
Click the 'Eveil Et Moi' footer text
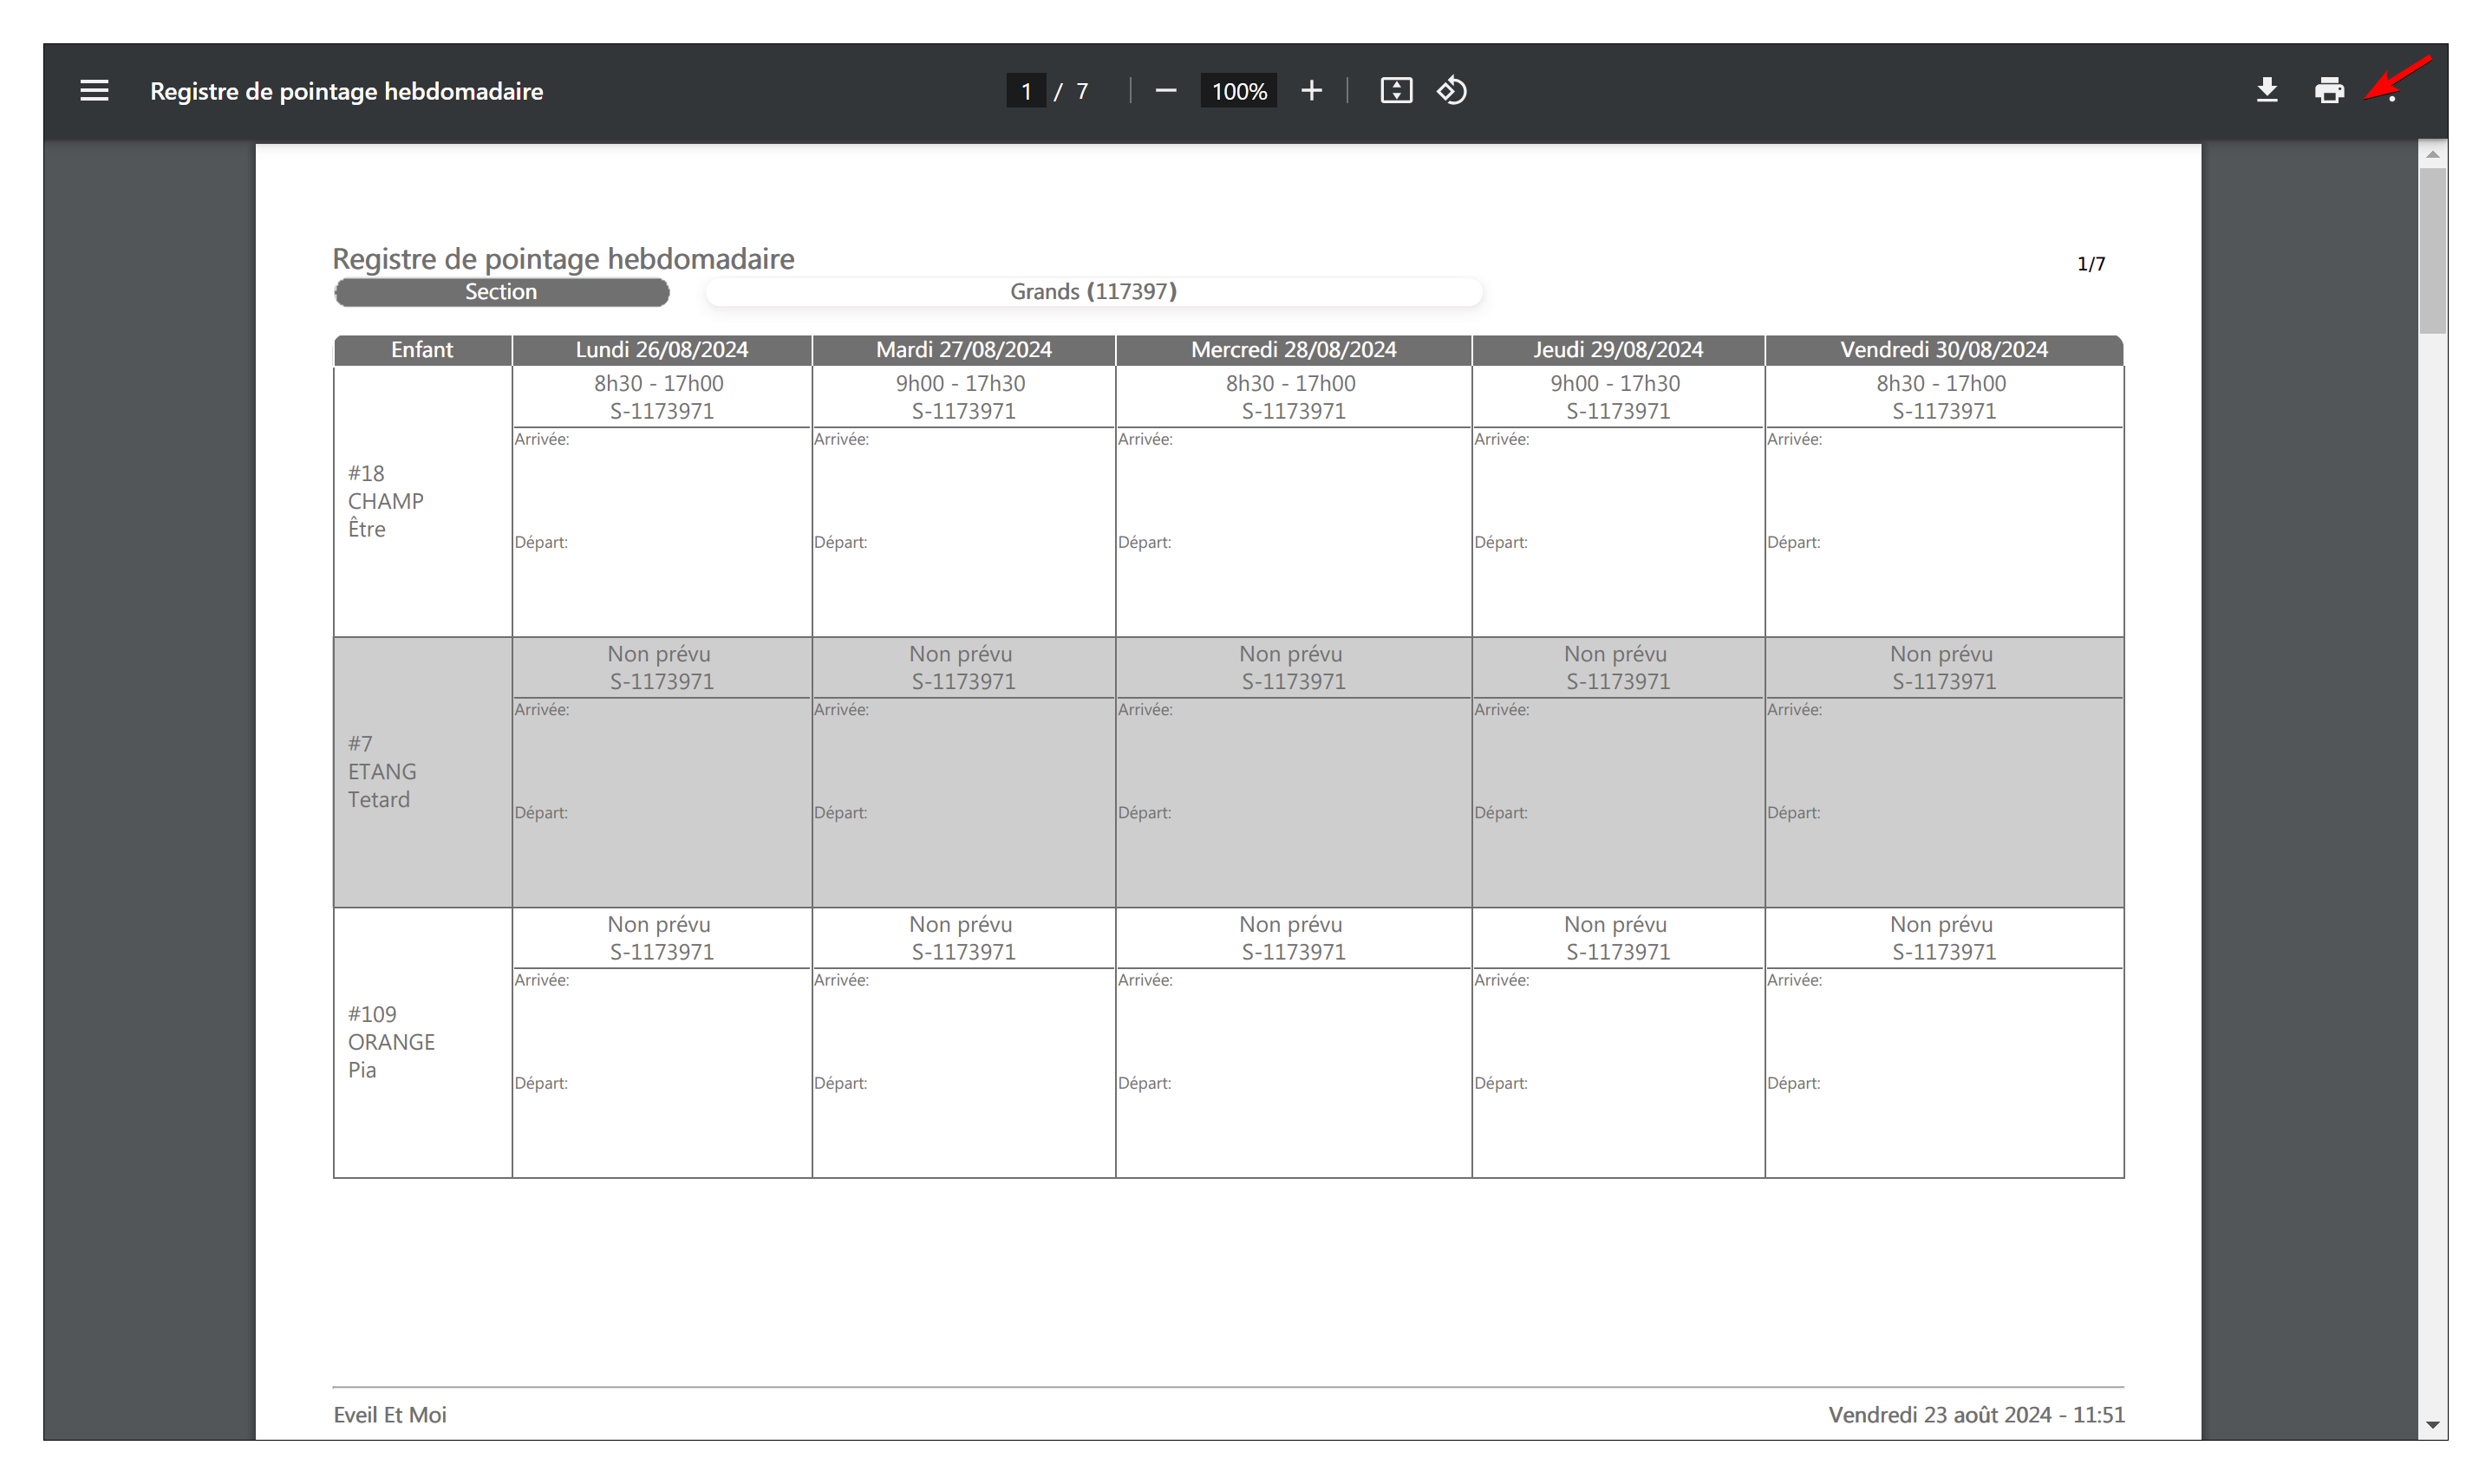pos(390,1415)
